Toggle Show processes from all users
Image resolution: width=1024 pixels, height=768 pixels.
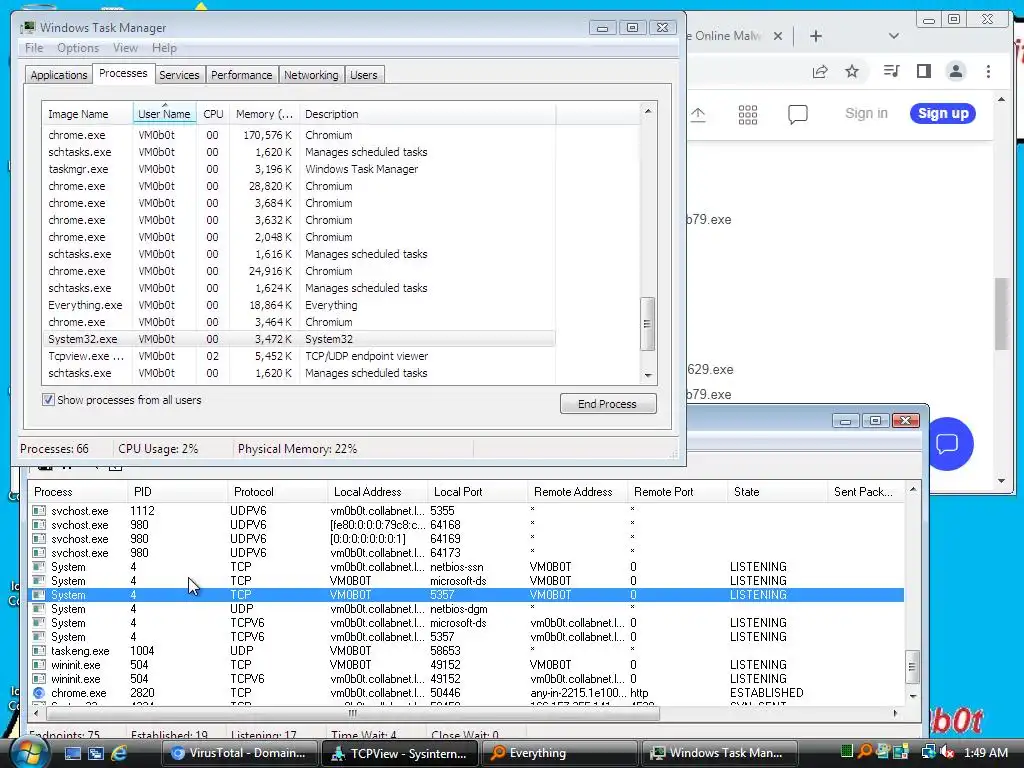point(48,400)
